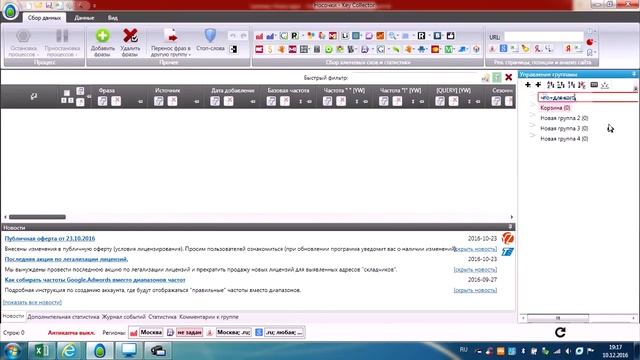This screenshot has width=640, height=360.
Task: Open the Дополнительная статистика bottom tab
Action: 63,317
